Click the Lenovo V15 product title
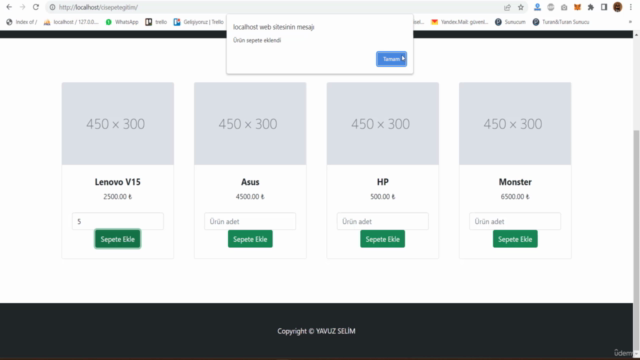Viewport: 640px width, 360px height. click(118, 182)
